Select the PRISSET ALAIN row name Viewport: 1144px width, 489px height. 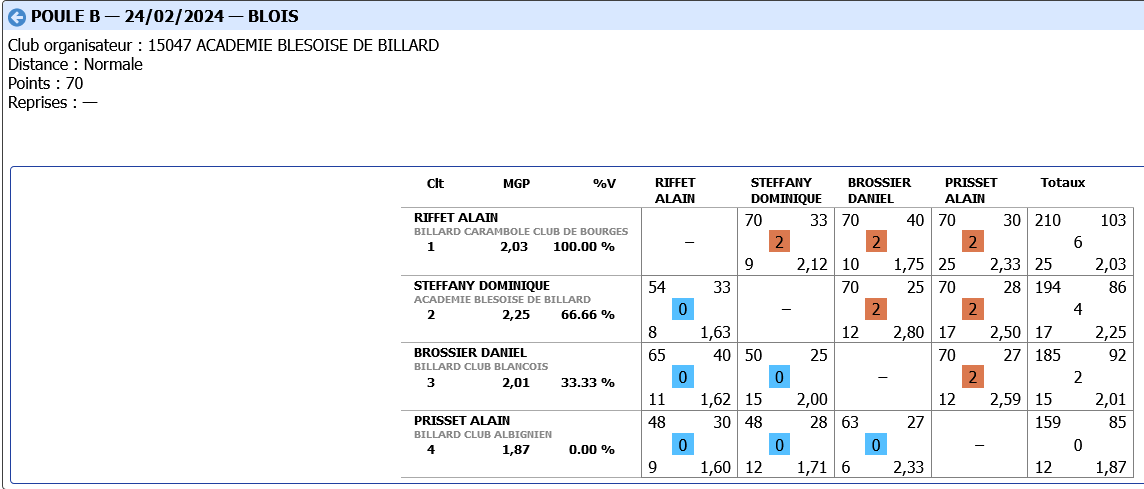pos(462,420)
